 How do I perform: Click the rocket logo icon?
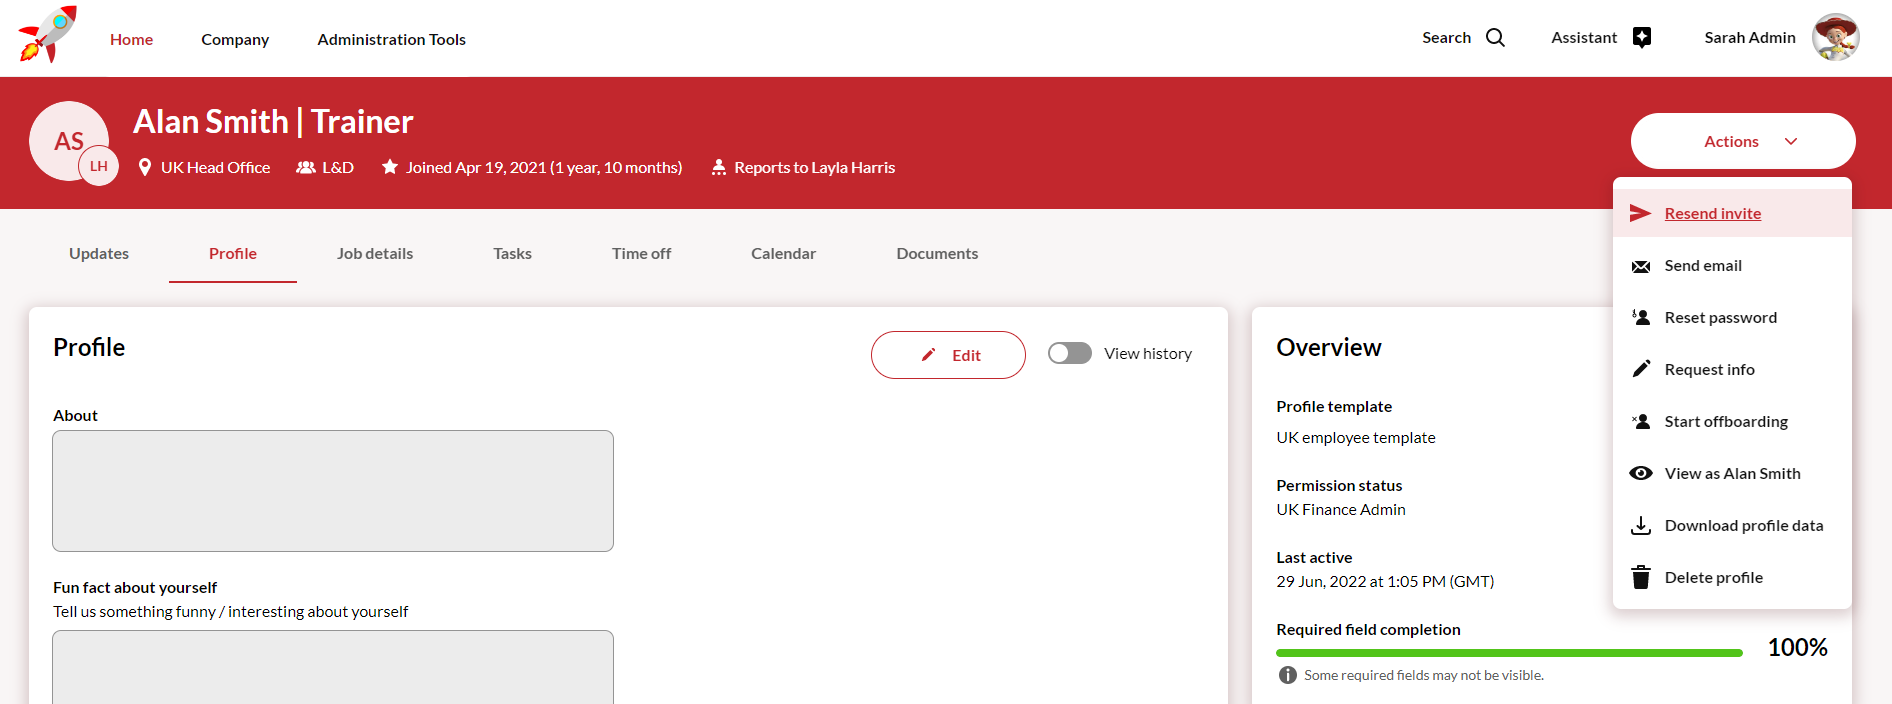47,36
